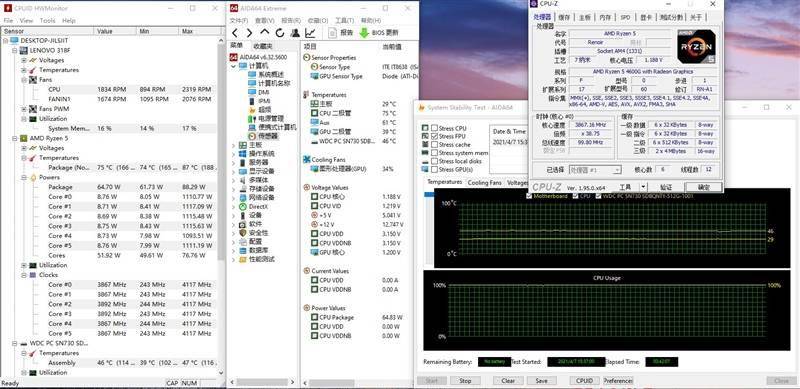
Task: Collapse the Clocks node in HWMonitor
Action: click(x=24, y=275)
